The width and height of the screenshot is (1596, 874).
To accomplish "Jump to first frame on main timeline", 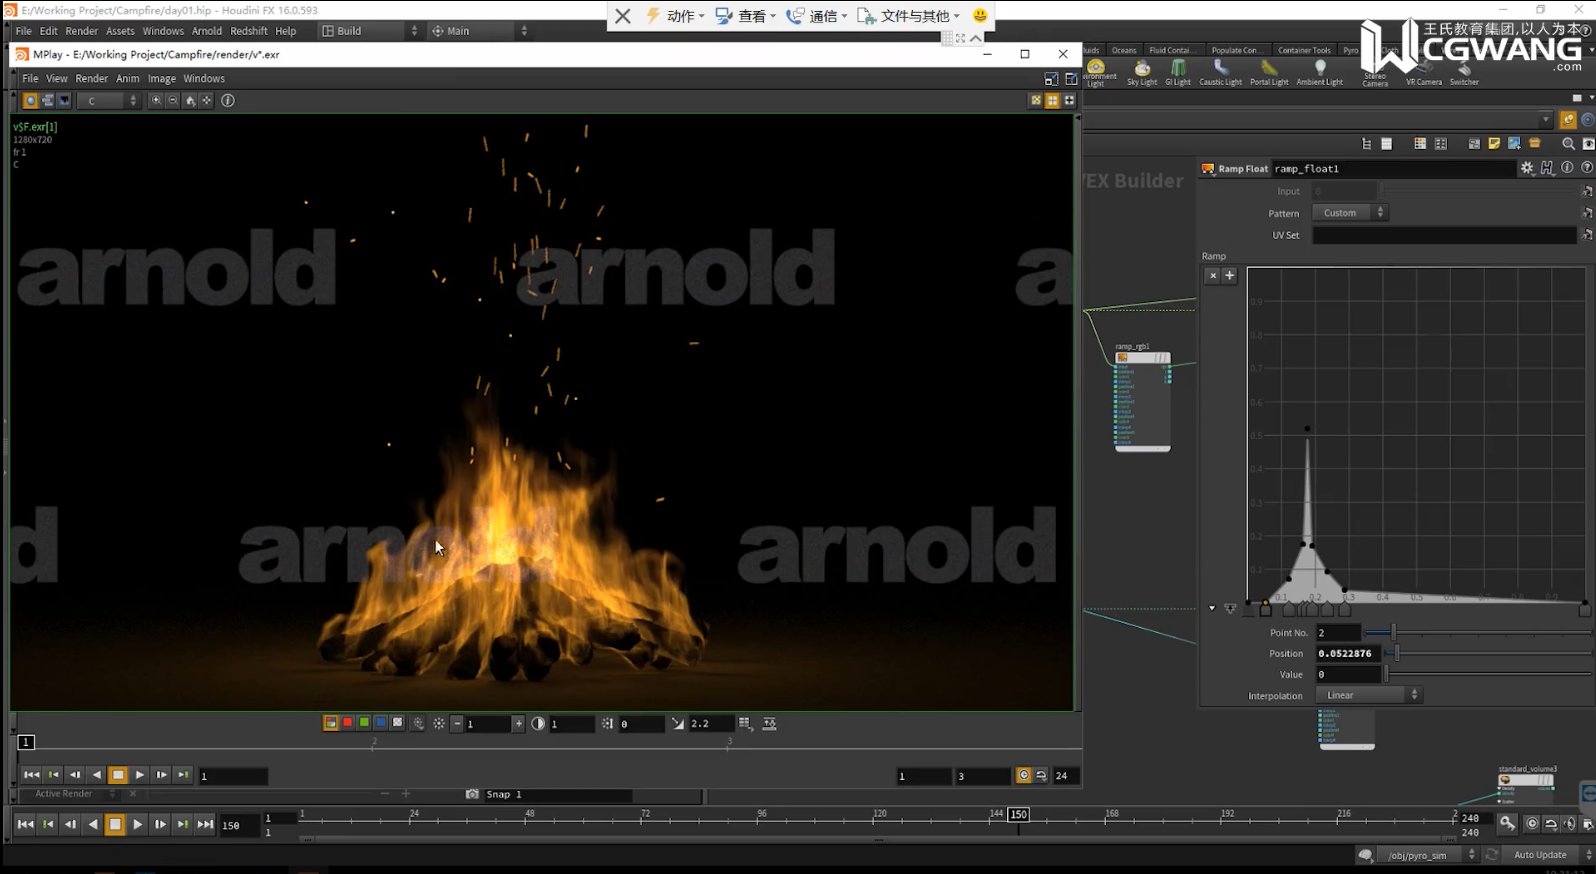I will coord(25,824).
